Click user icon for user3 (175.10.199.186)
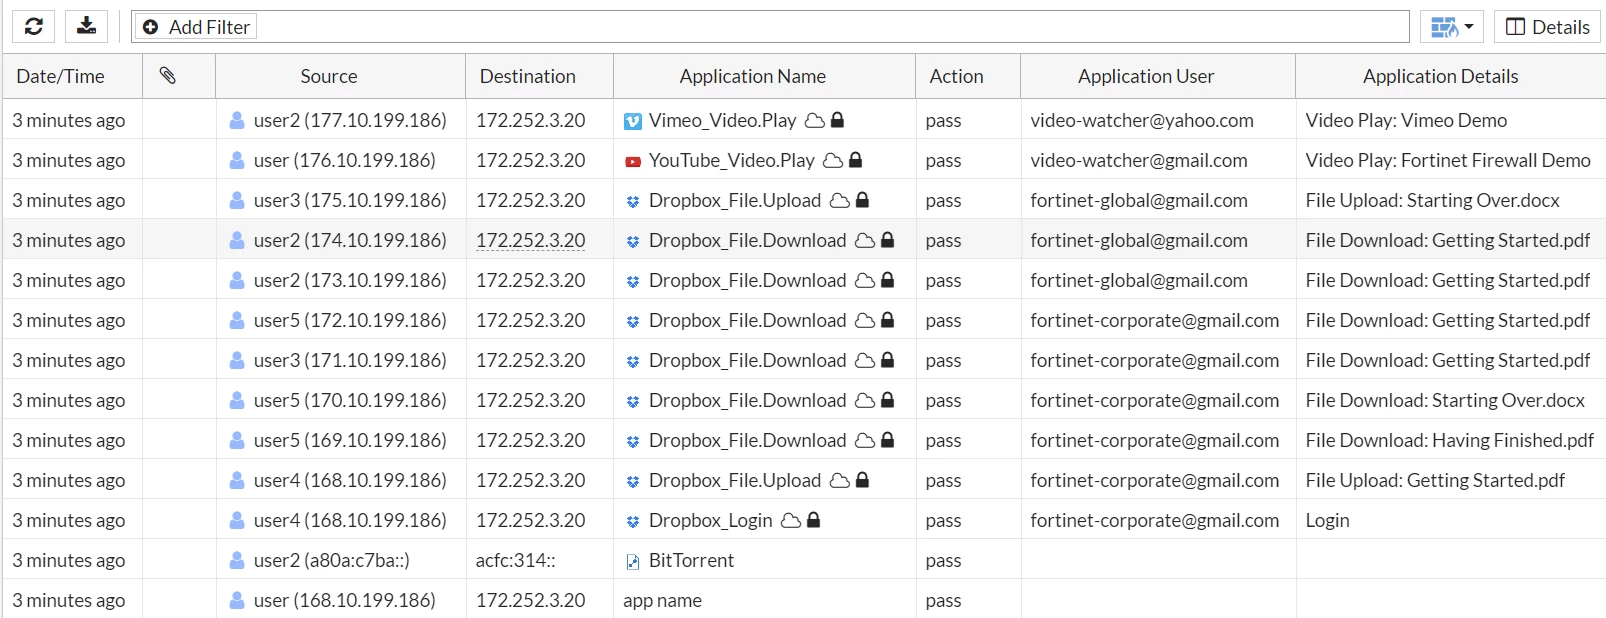Image resolution: width=1606 pixels, height=618 pixels. [237, 200]
